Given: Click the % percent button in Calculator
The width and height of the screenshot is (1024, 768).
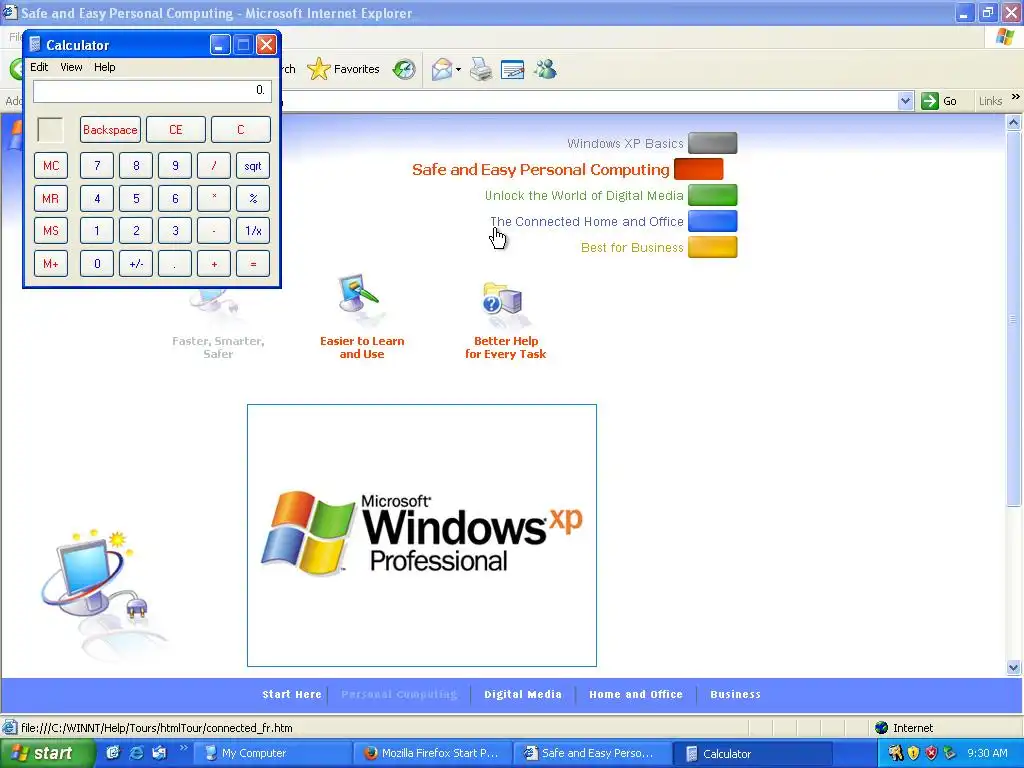Looking at the screenshot, I should click(x=253, y=199).
